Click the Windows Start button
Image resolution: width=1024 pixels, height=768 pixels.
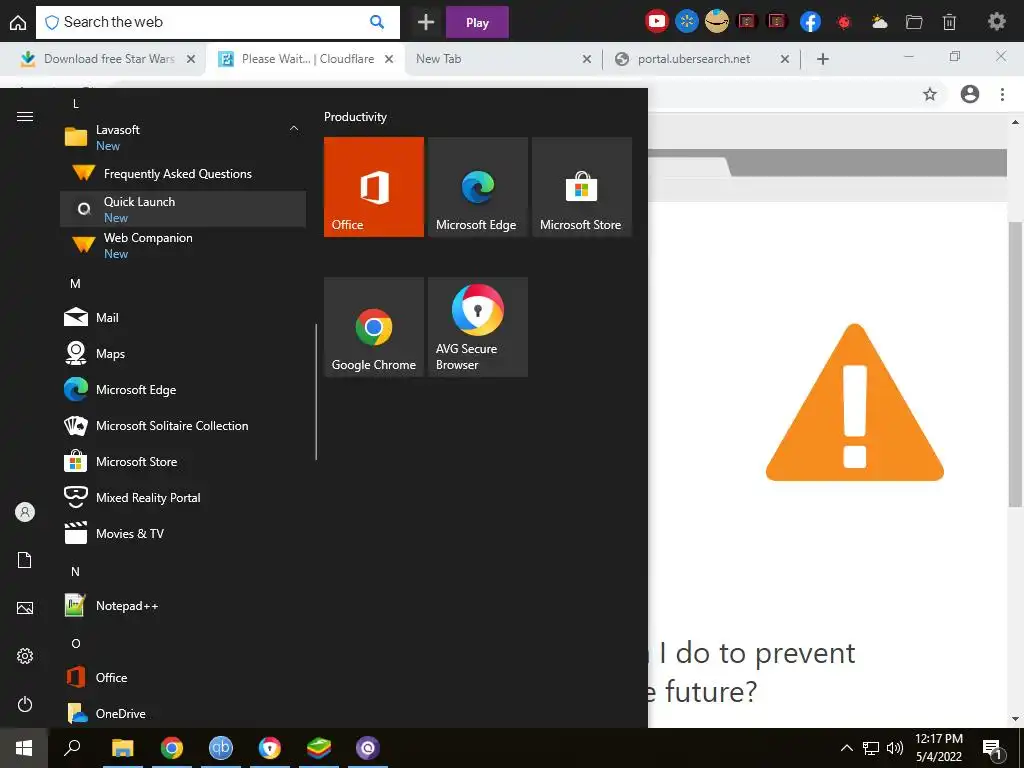point(24,748)
